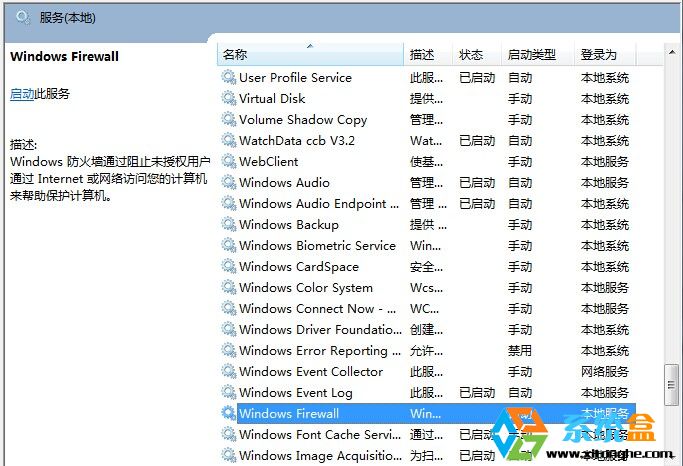The image size is (683, 466).
Task: Click gear icon next to Windows Audio
Action: pos(228,183)
